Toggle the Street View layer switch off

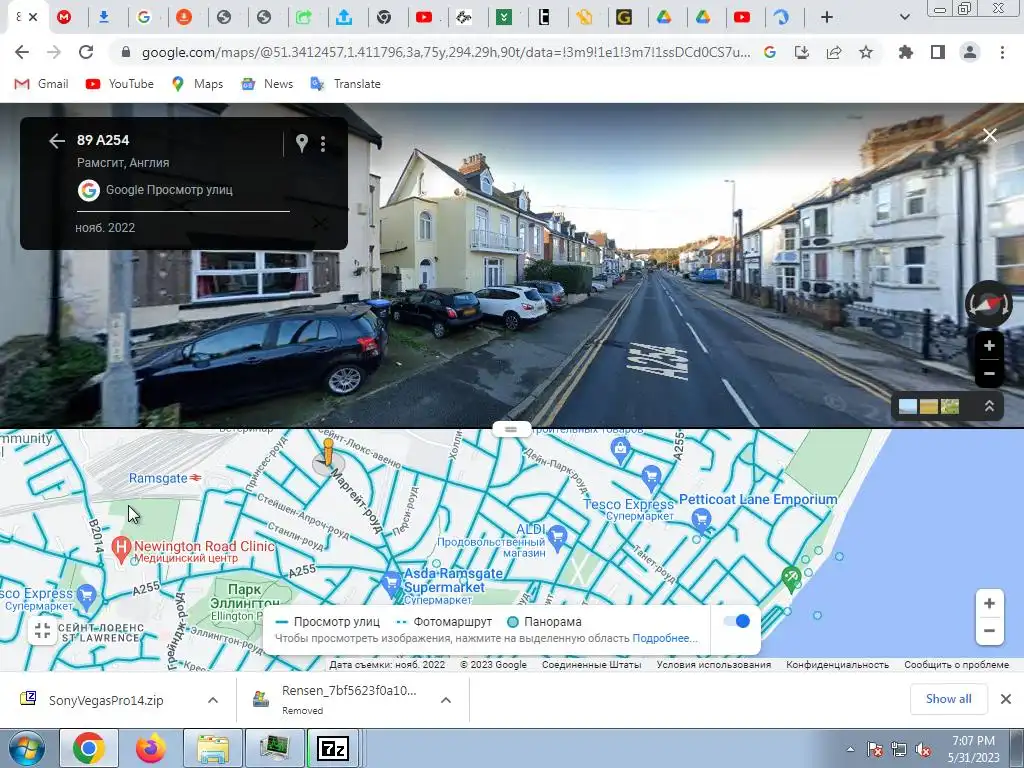pos(737,621)
